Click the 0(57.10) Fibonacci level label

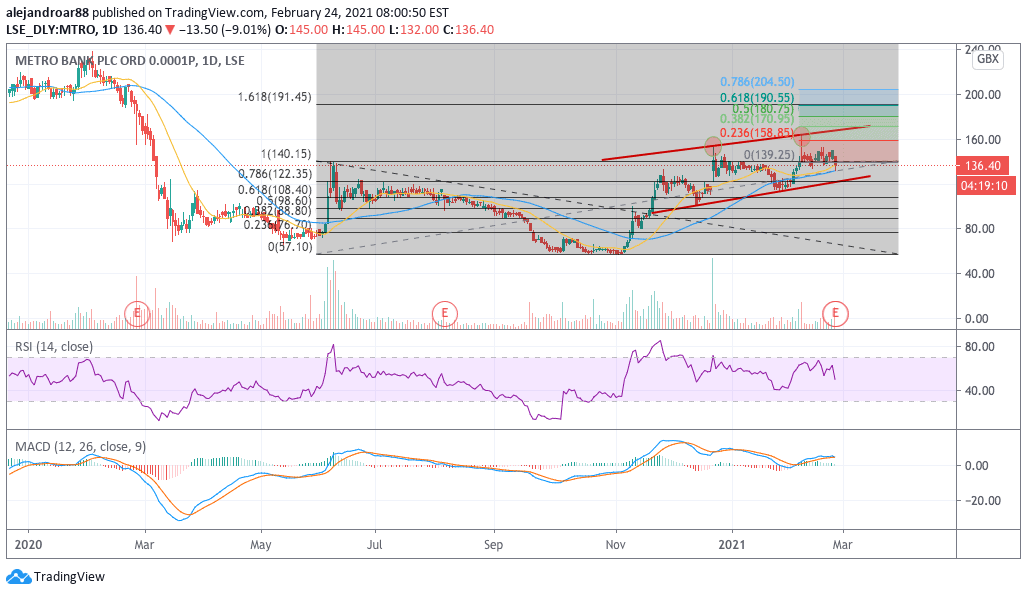(x=290, y=247)
